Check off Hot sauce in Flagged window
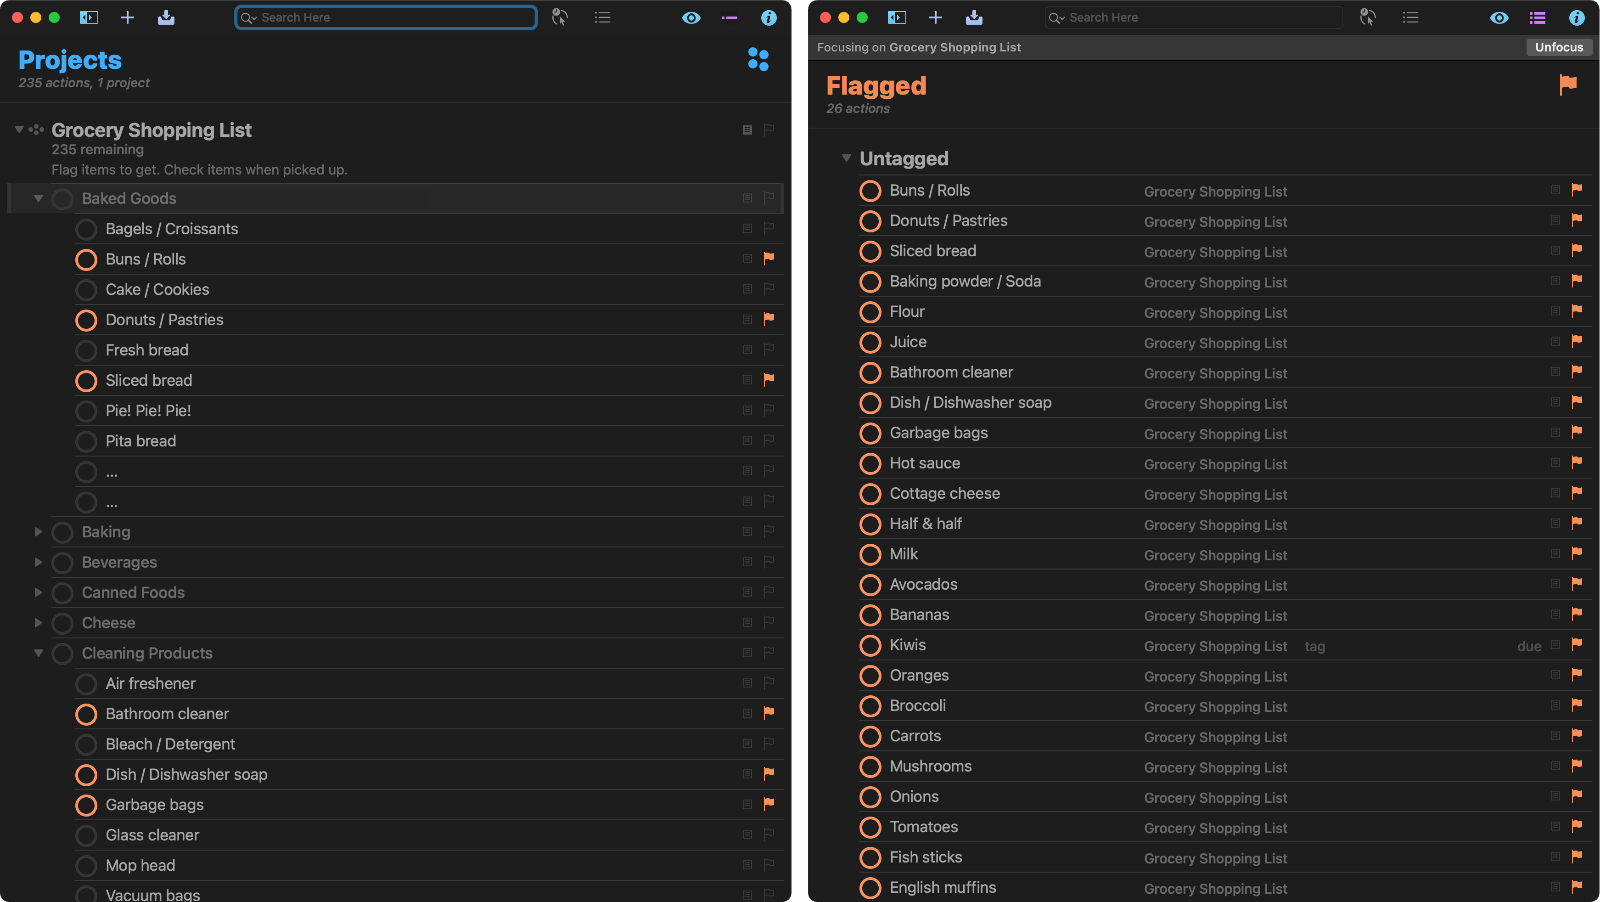 click(871, 464)
